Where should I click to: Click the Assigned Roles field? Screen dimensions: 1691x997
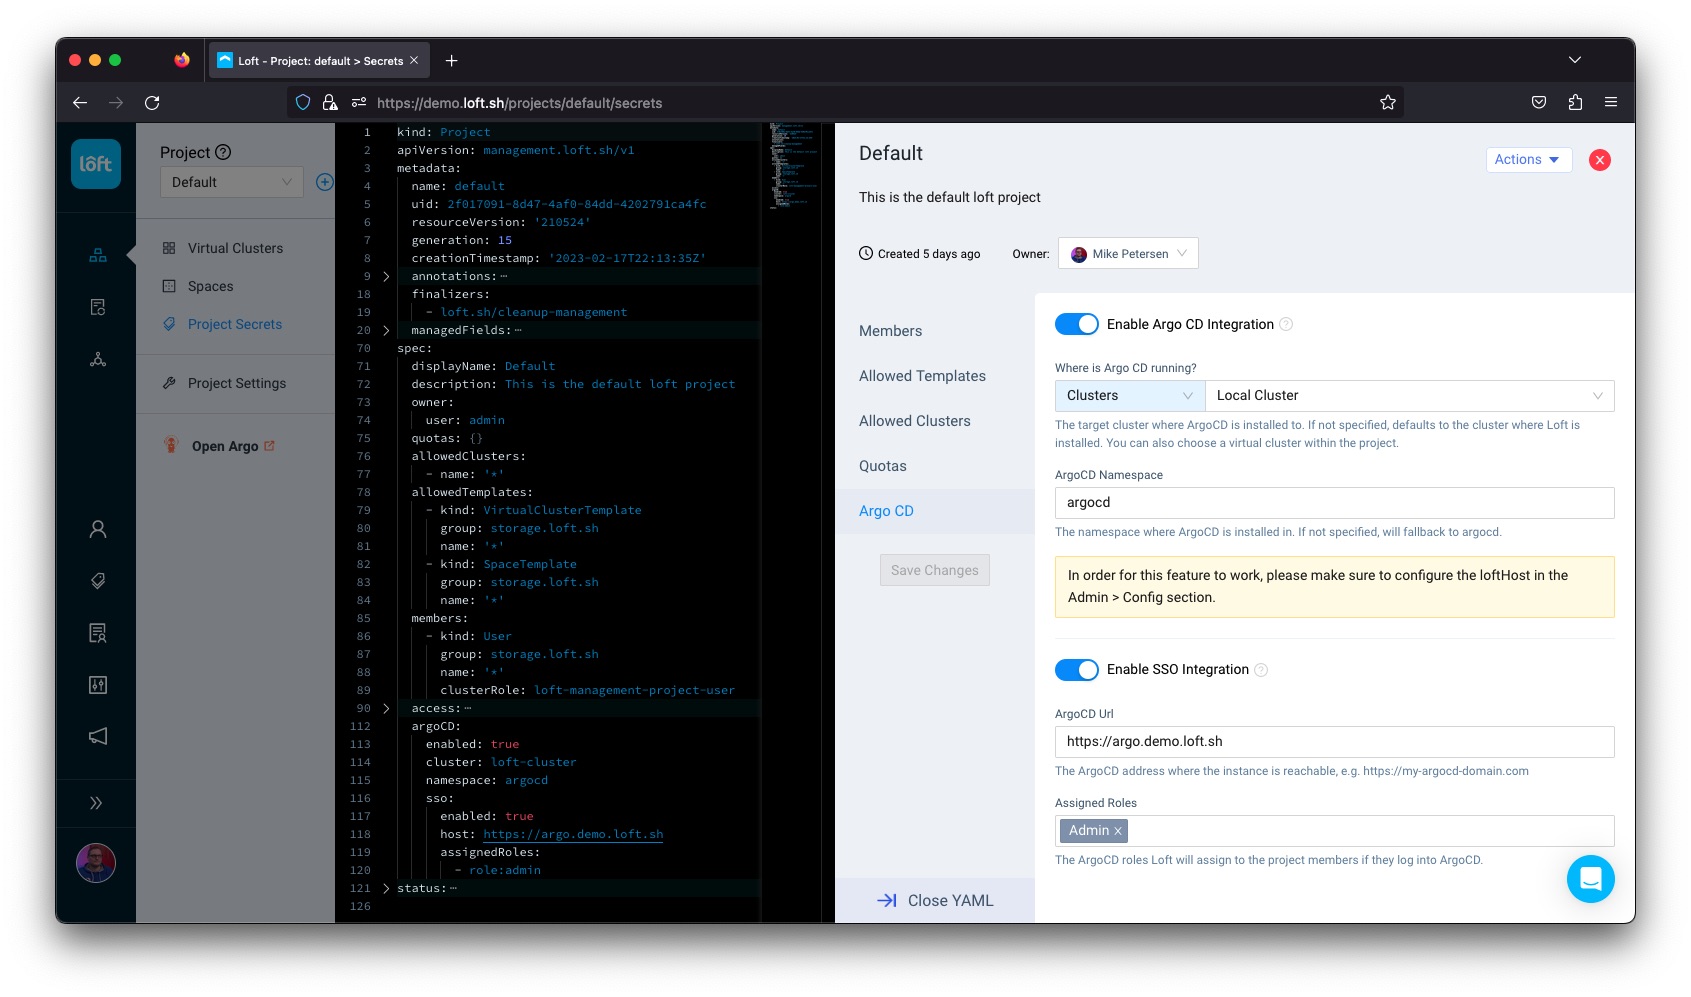1334,831
